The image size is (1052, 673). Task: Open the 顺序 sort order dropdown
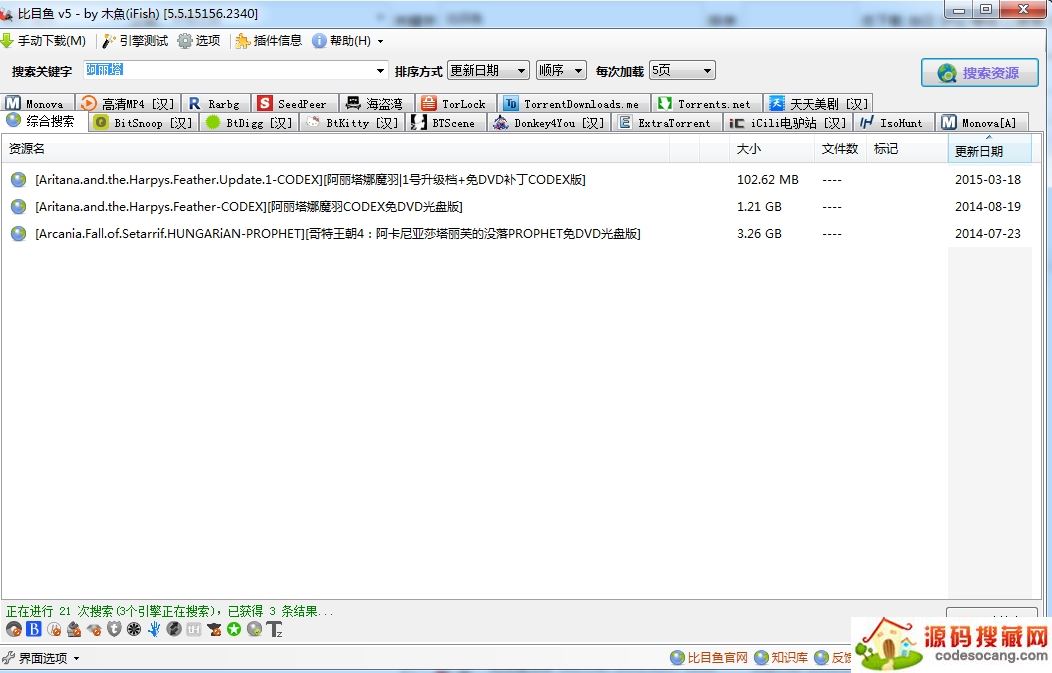coord(561,70)
